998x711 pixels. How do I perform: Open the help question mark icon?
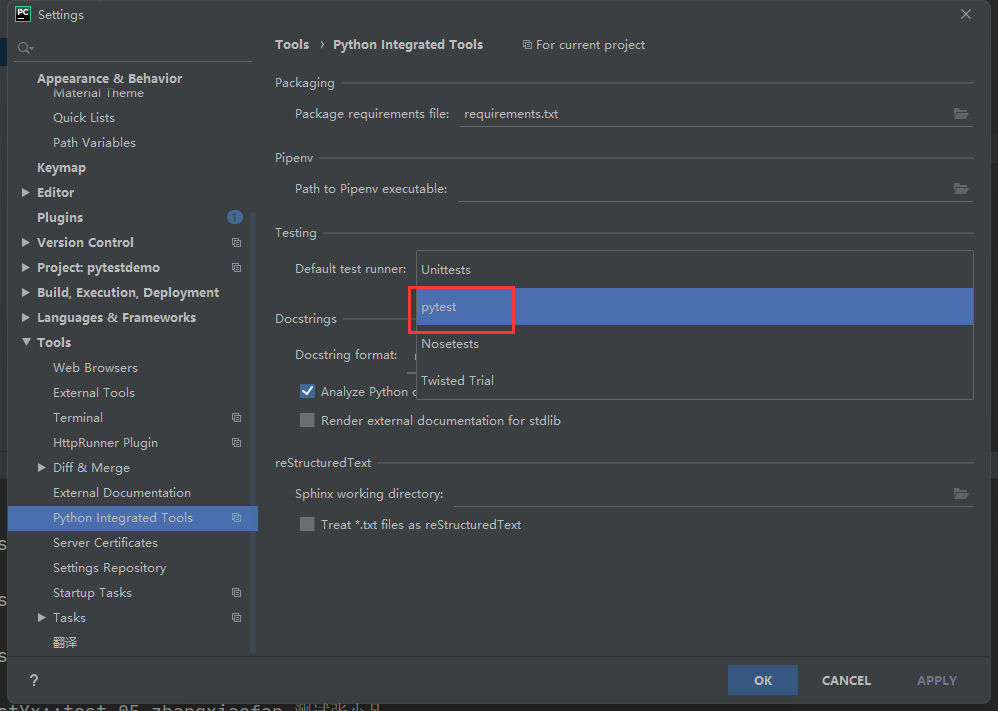[34, 680]
